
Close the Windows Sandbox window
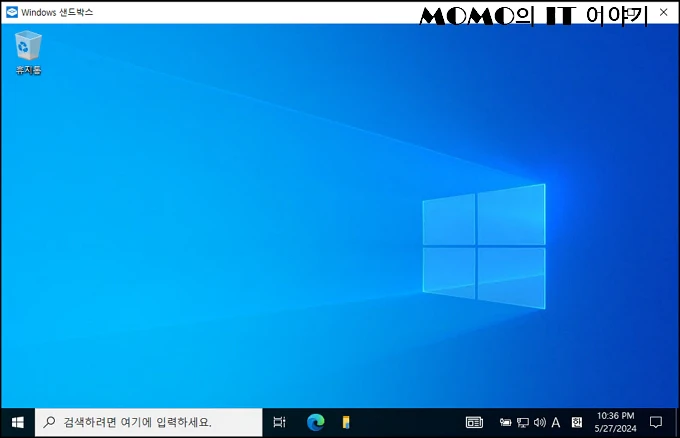(664, 12)
